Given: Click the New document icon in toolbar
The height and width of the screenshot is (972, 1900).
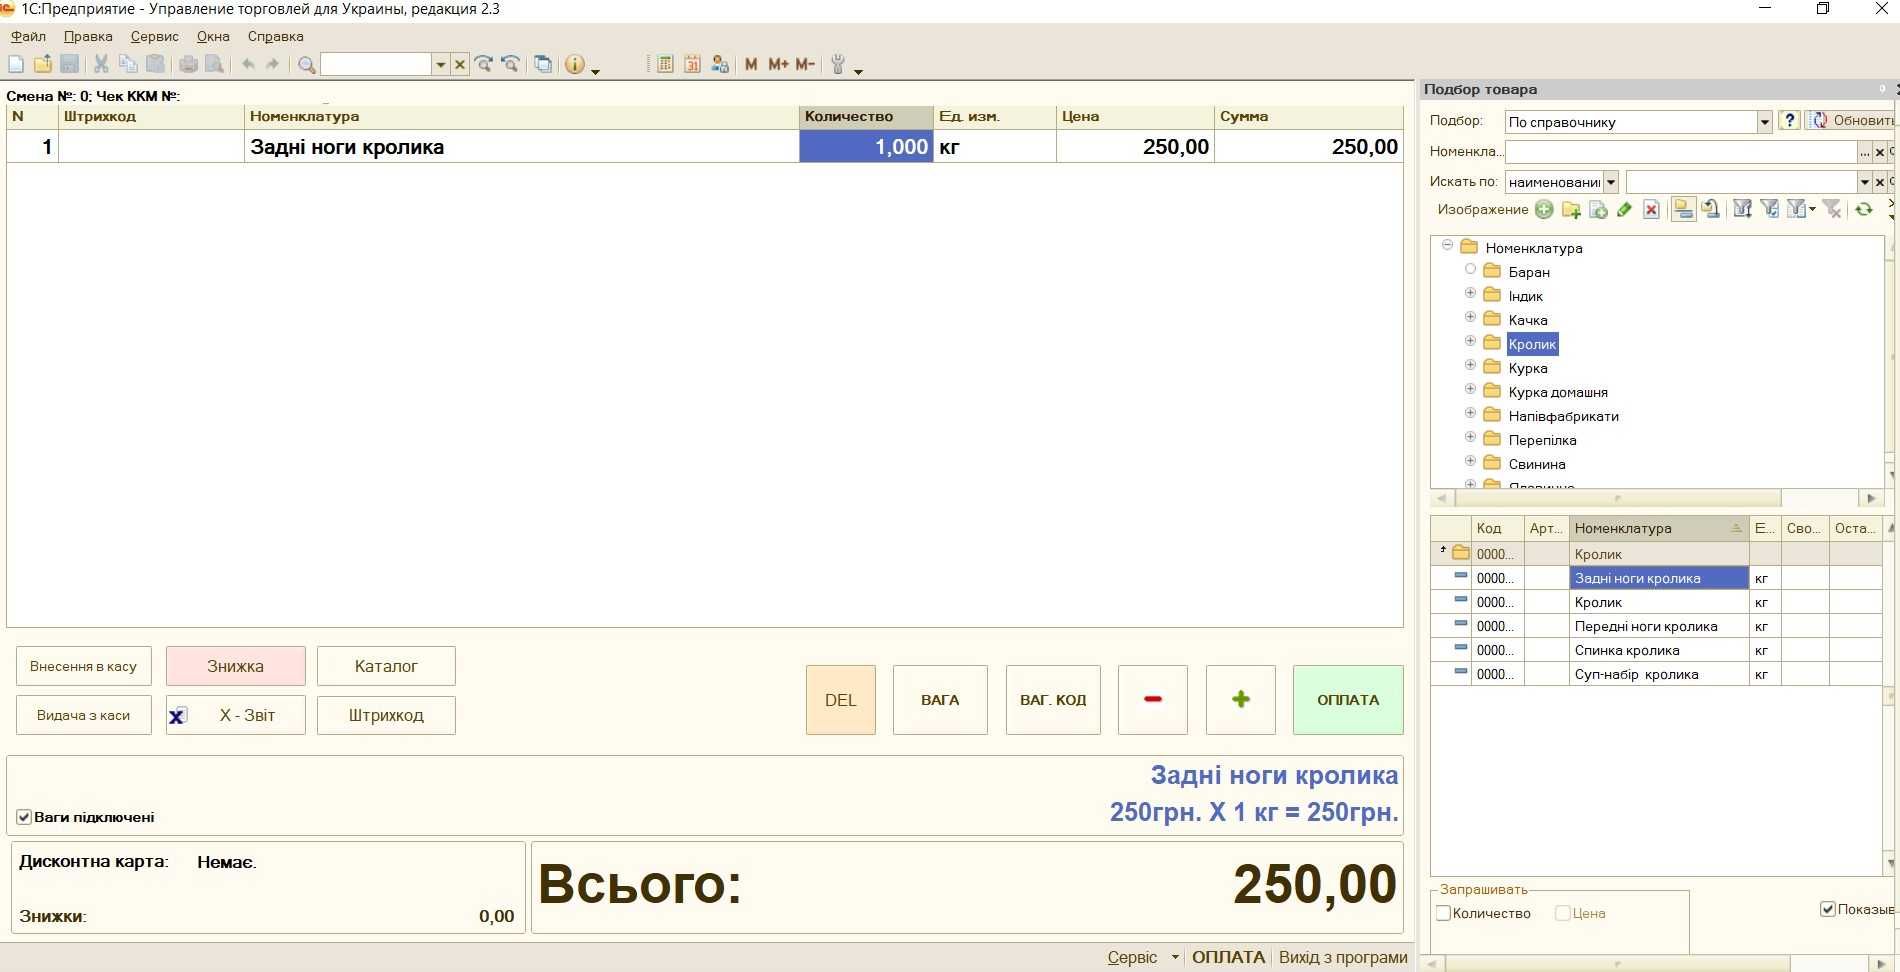Looking at the screenshot, I should coord(16,64).
